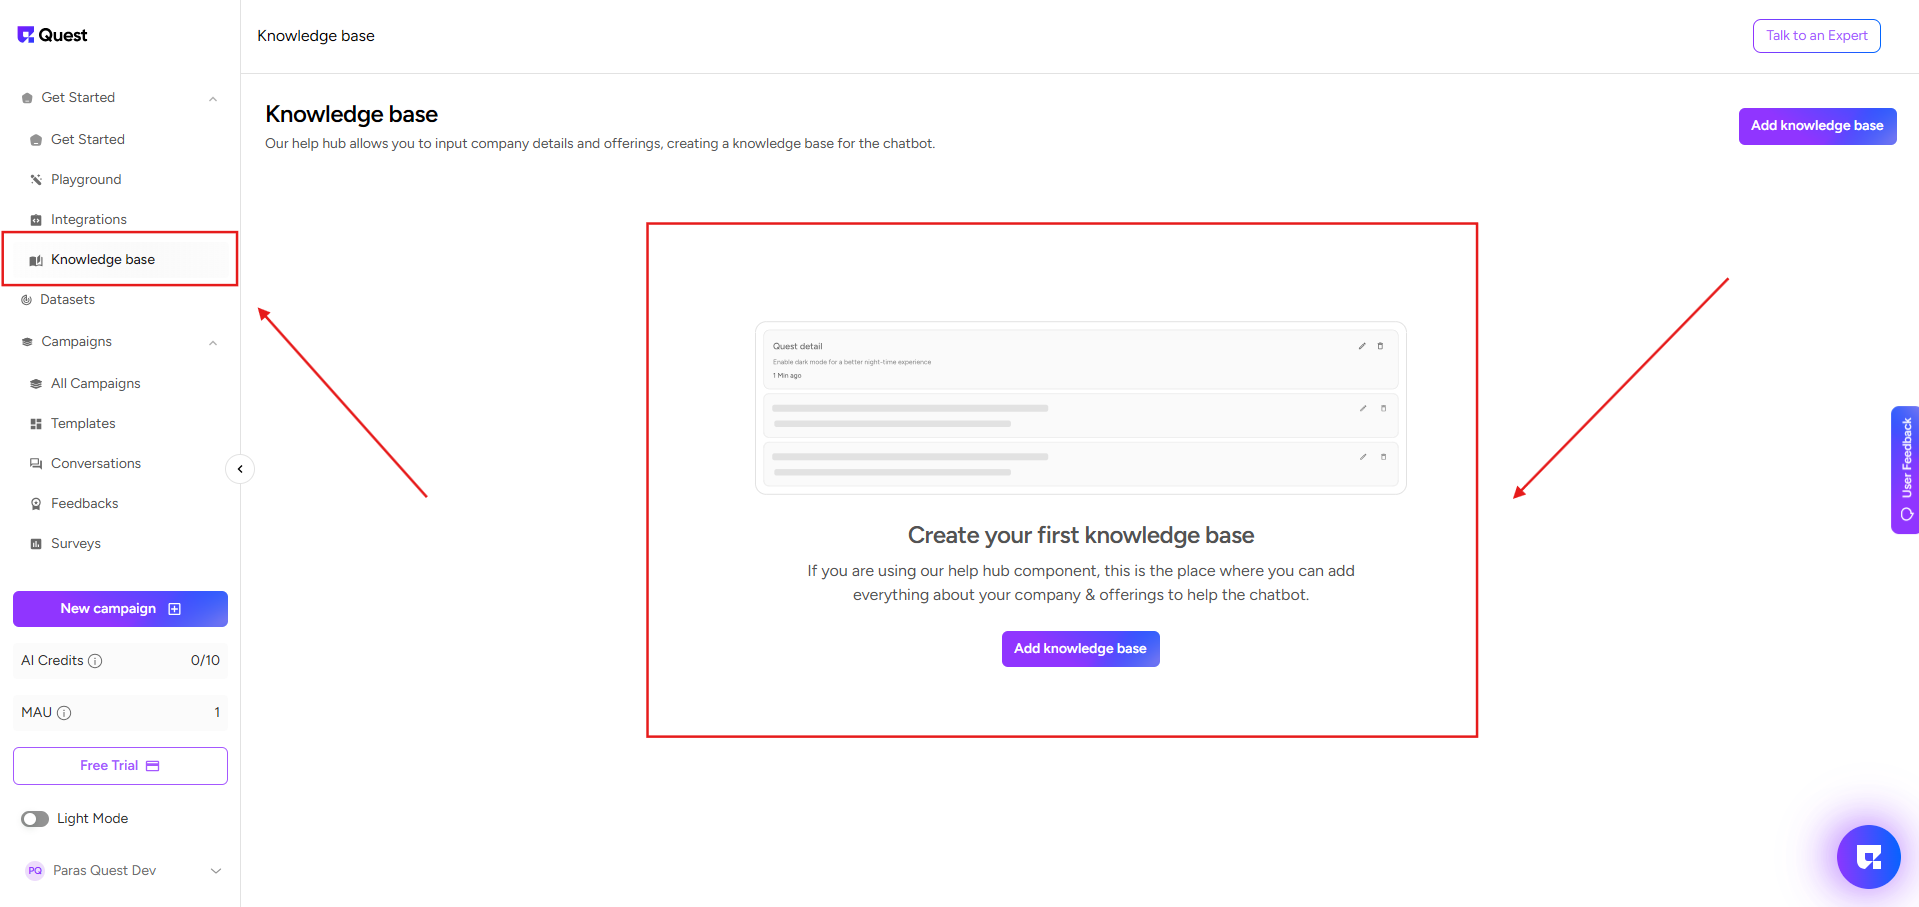Open the User Feedback side tab
This screenshot has width=1919, height=907.
pyautogui.click(x=1905, y=470)
